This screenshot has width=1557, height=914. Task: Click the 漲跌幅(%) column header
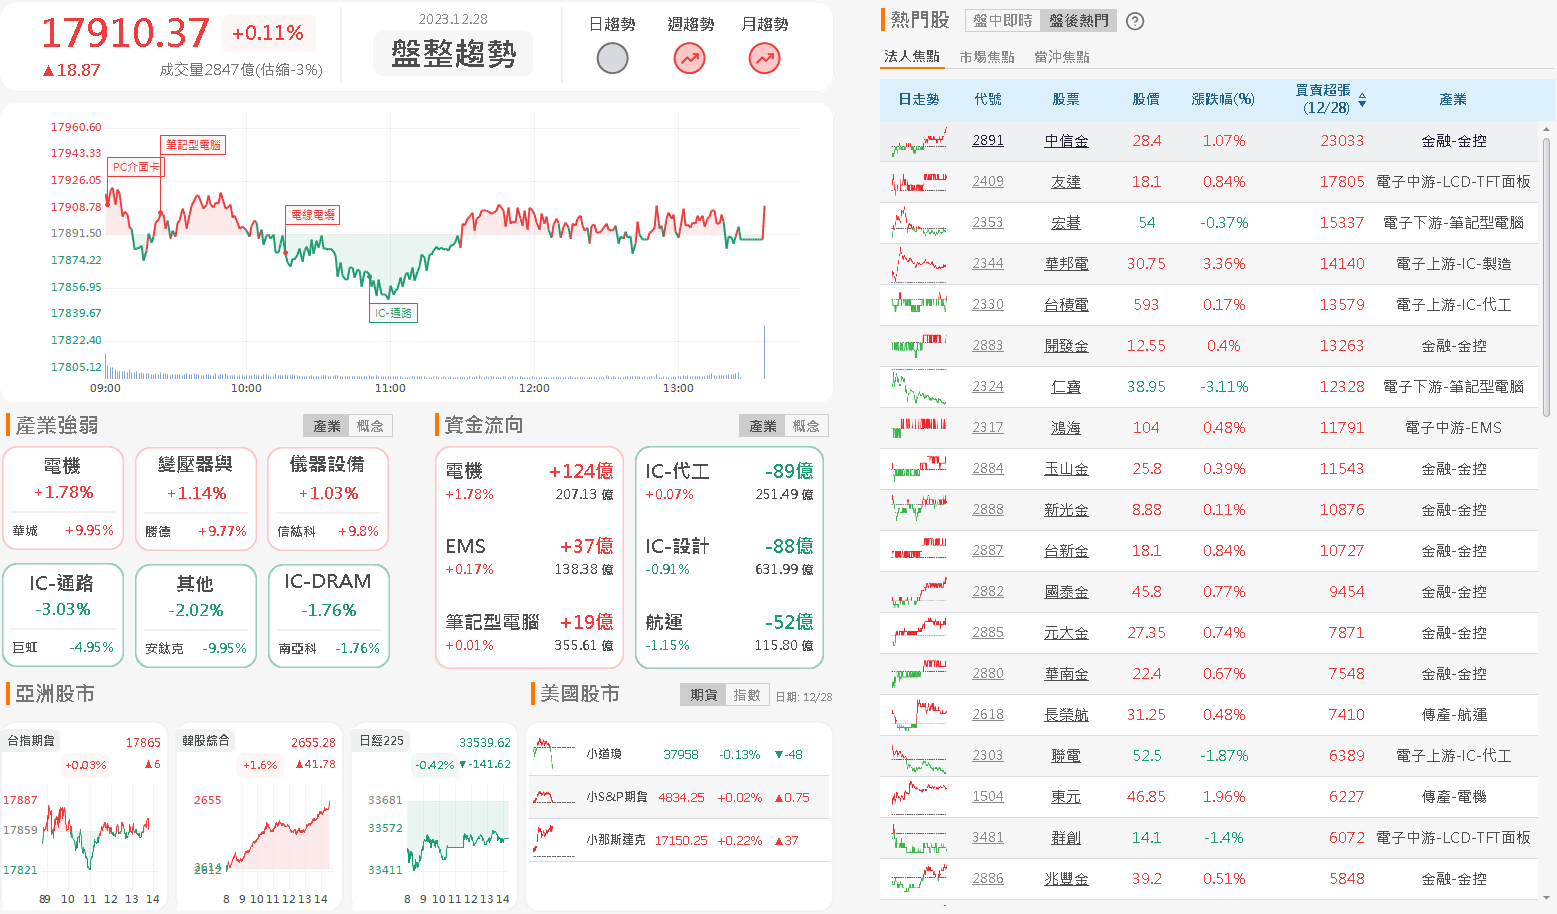[1223, 100]
